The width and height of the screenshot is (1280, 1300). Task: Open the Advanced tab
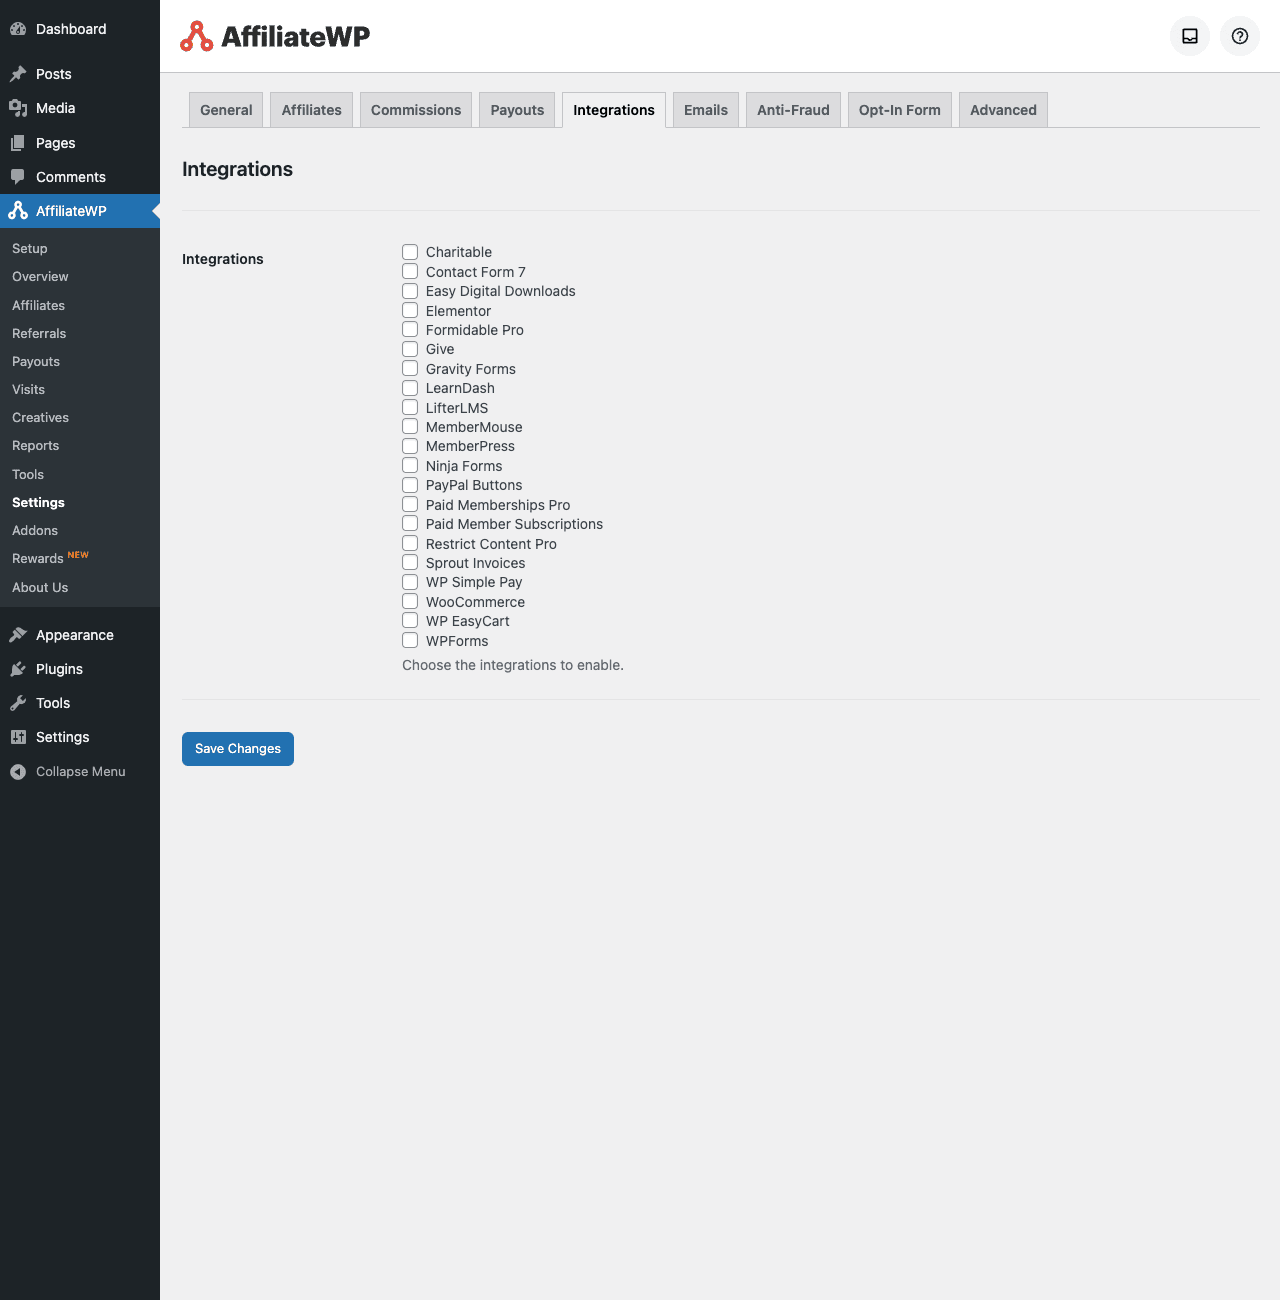(x=1003, y=110)
